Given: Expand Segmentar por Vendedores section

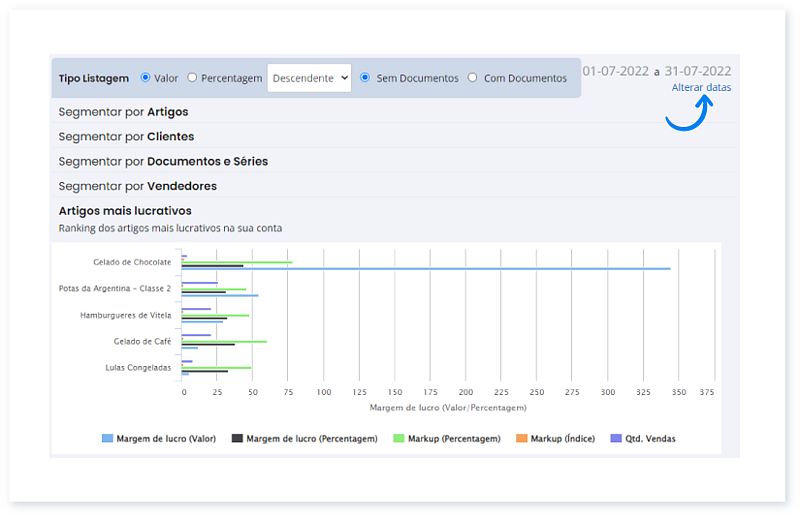Looking at the screenshot, I should pyautogui.click(x=137, y=186).
